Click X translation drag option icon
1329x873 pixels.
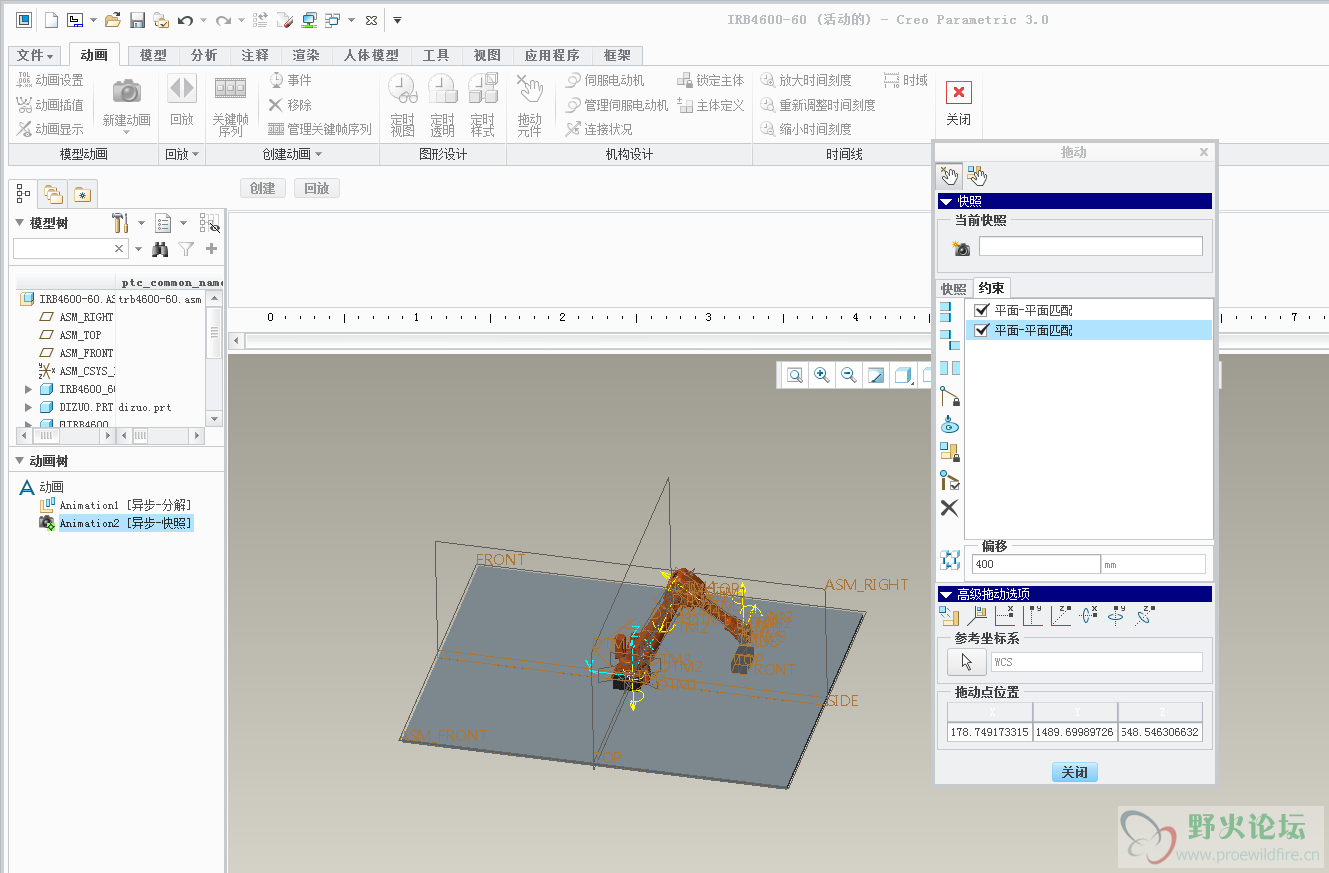[1006, 616]
